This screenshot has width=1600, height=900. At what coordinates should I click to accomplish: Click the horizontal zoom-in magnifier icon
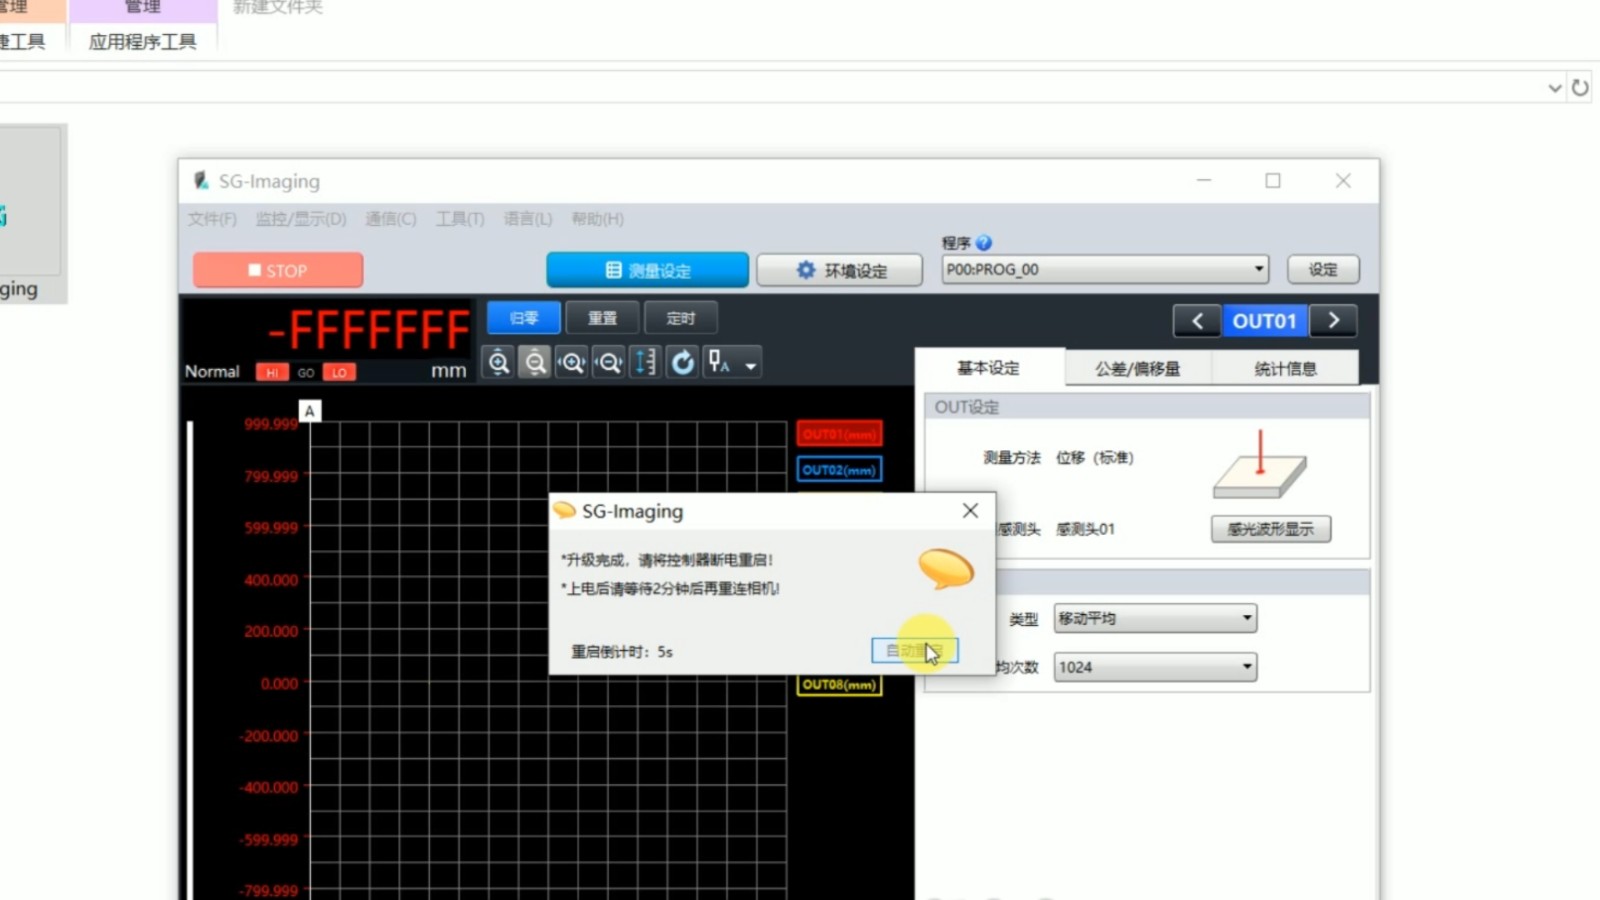pyautogui.click(x=572, y=362)
